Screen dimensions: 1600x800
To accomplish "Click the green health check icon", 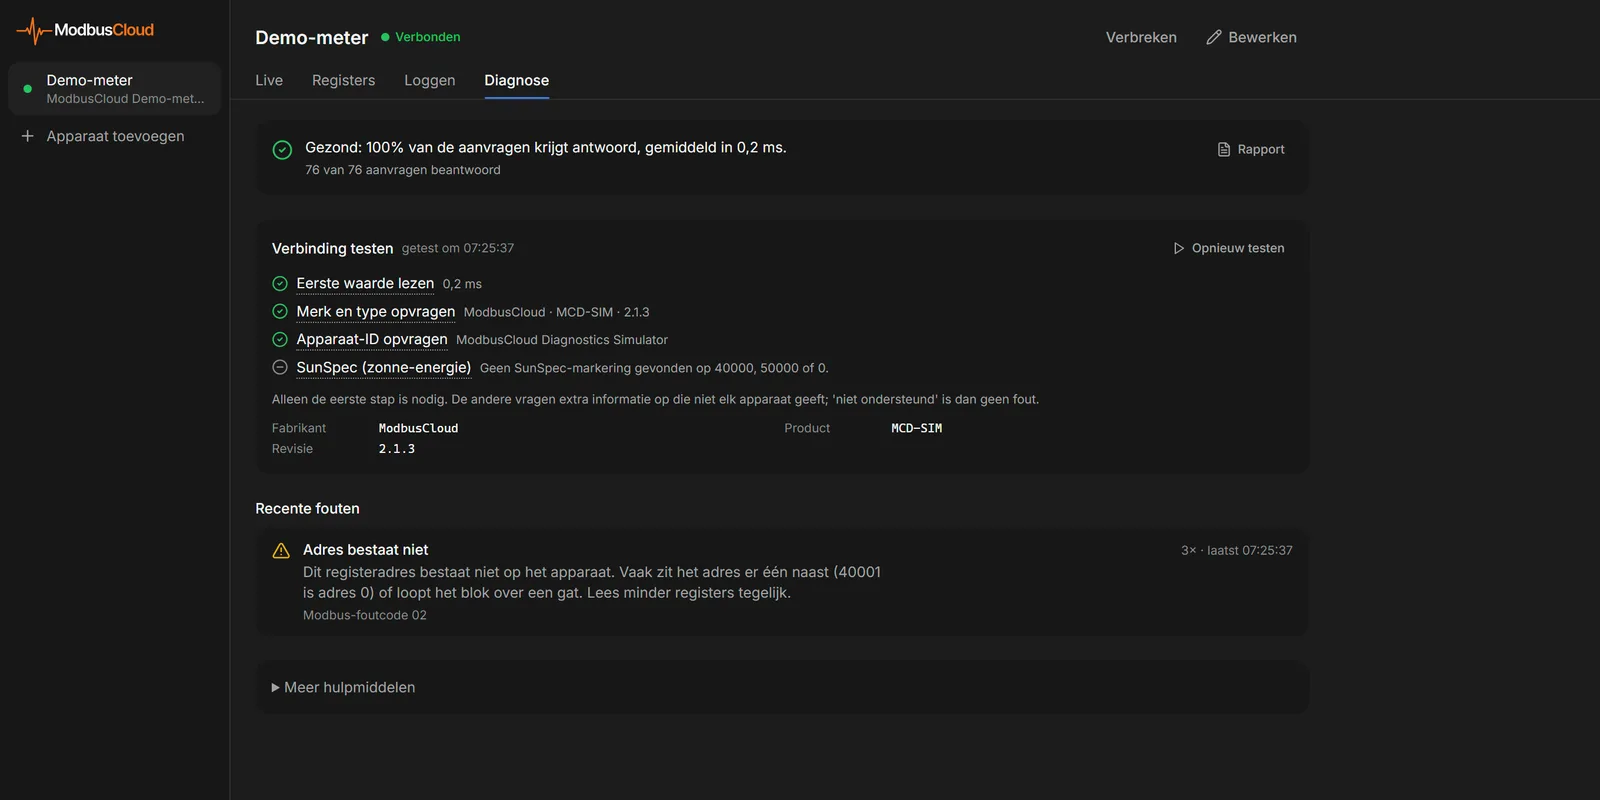I will [x=282, y=150].
